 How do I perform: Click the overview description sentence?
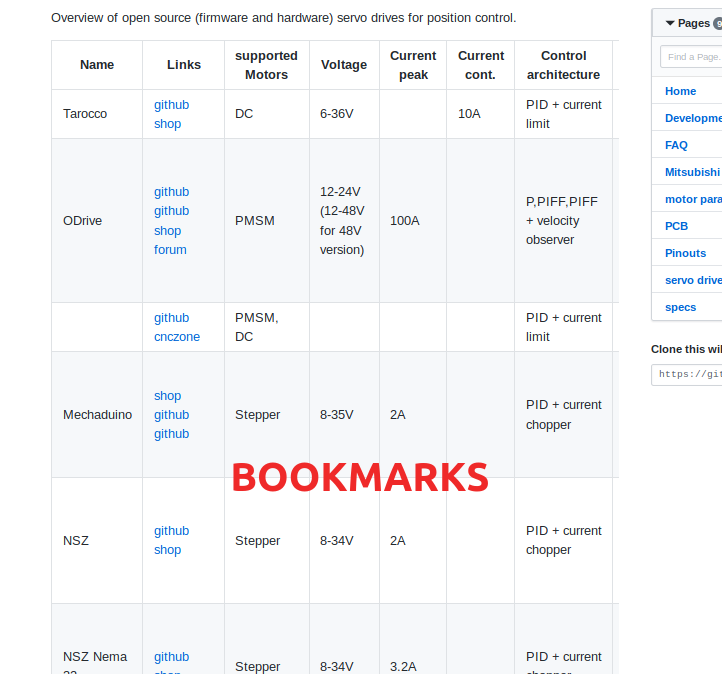[284, 18]
